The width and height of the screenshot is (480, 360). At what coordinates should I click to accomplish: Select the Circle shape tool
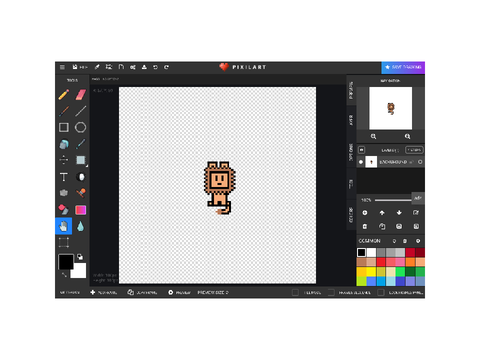(x=81, y=127)
